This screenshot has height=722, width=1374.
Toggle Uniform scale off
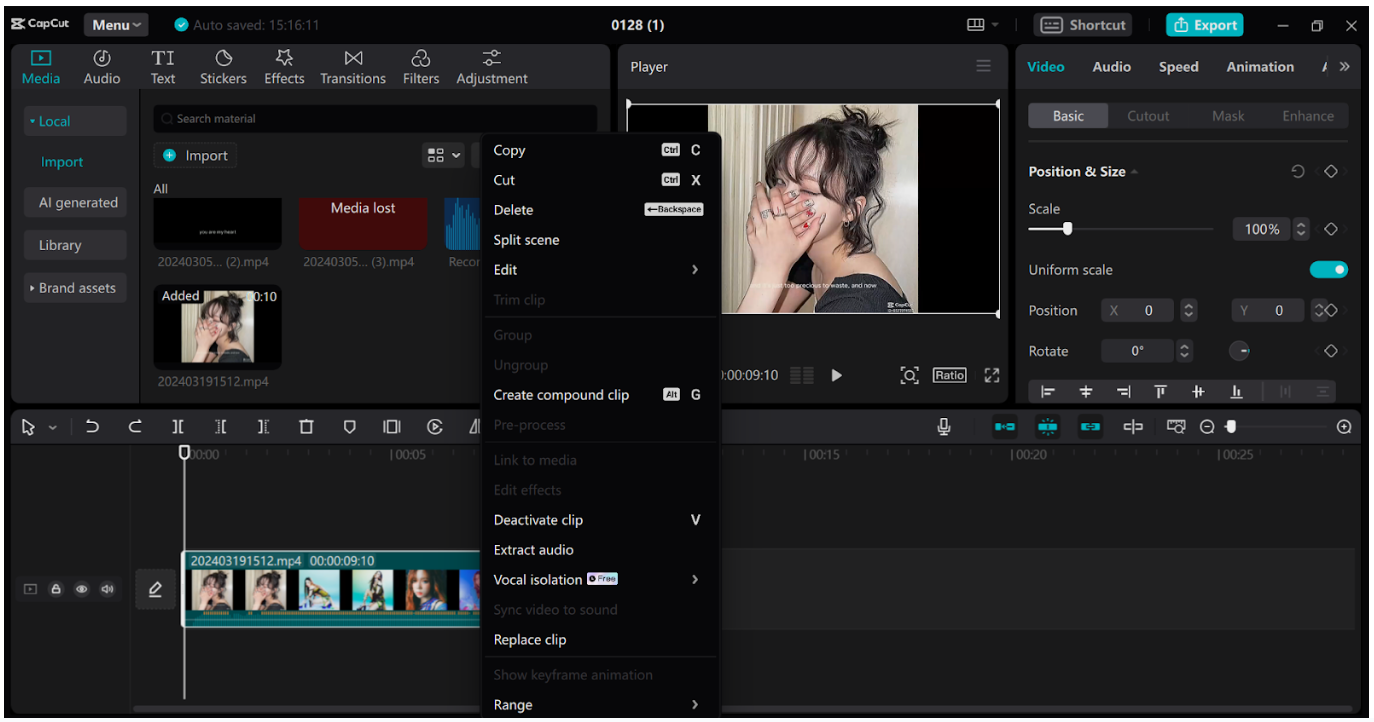[1328, 269]
